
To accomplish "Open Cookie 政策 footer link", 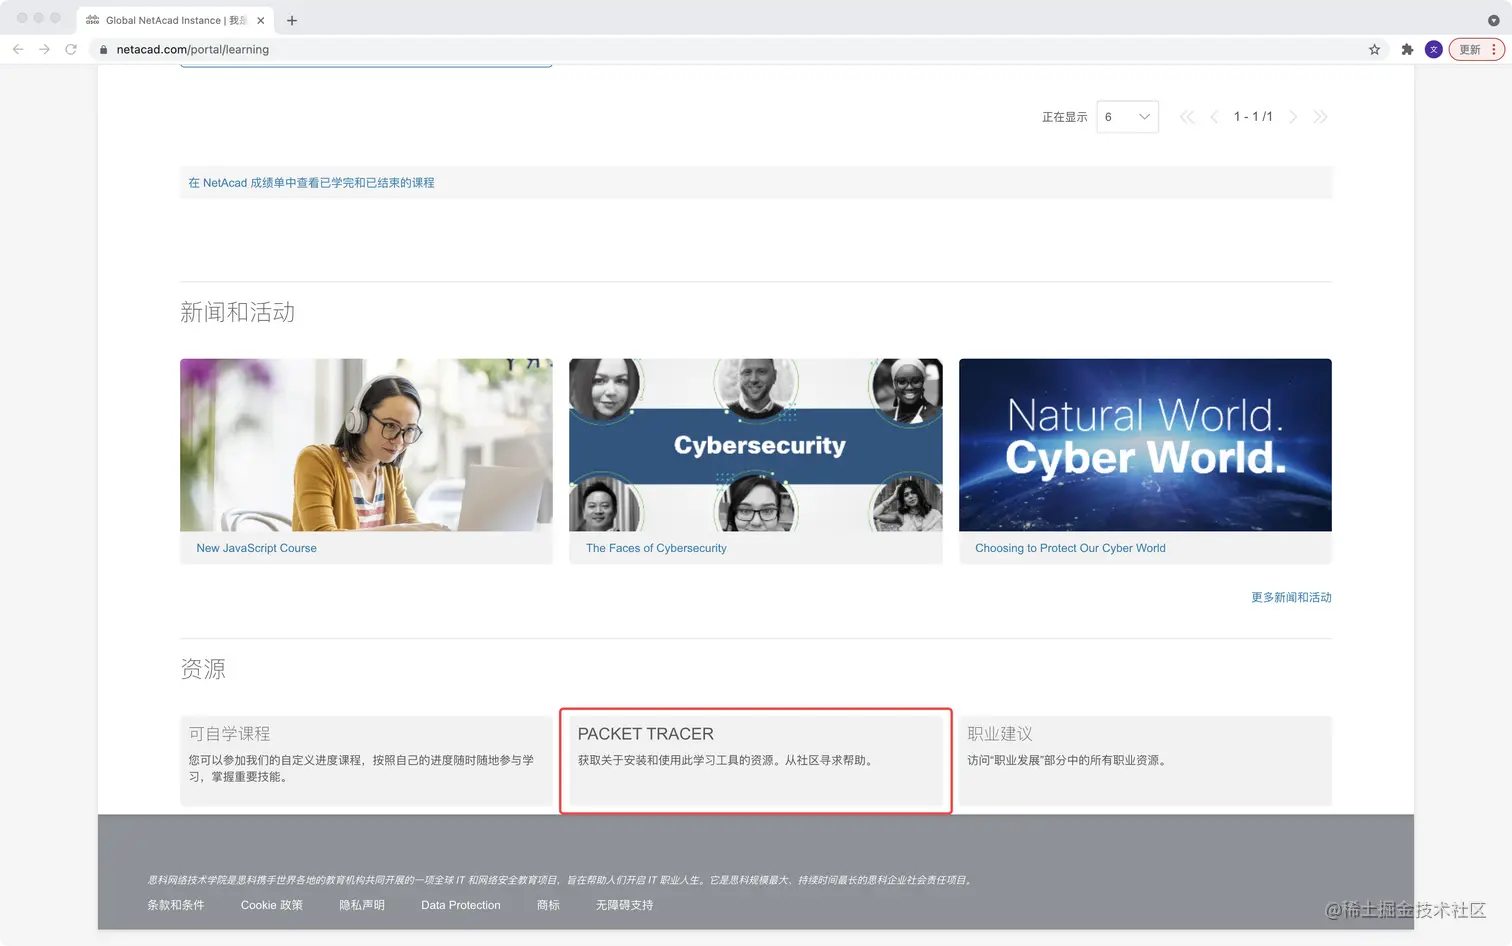I will (x=271, y=905).
